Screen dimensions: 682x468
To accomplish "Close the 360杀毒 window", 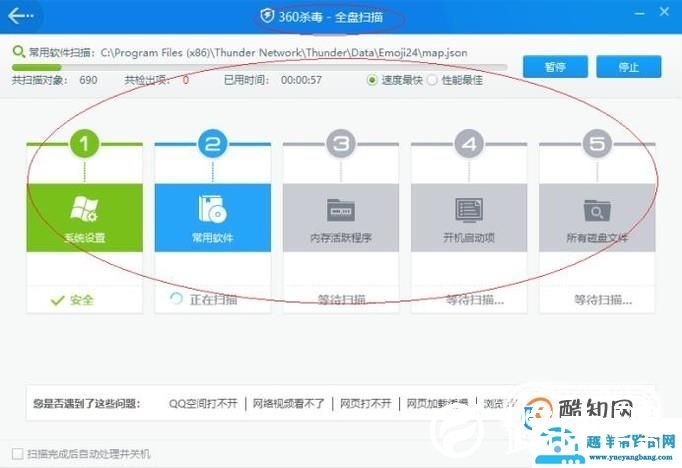I will coord(664,12).
